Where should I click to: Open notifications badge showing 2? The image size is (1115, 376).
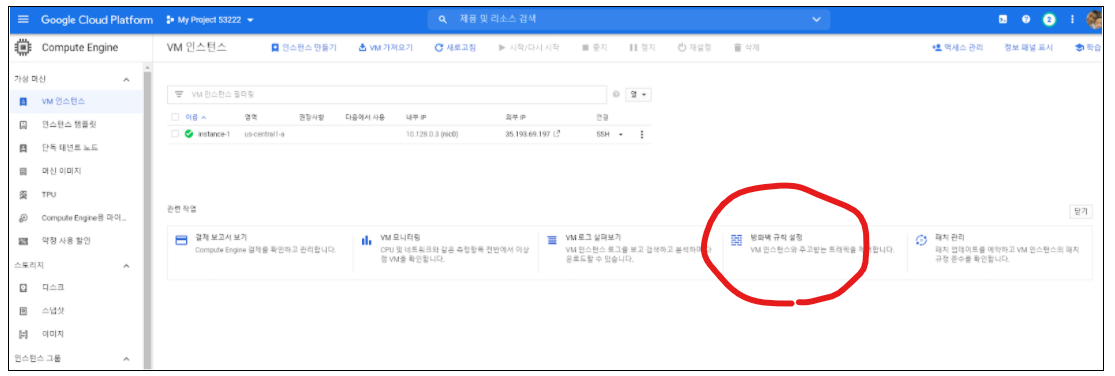pyautogui.click(x=1049, y=20)
